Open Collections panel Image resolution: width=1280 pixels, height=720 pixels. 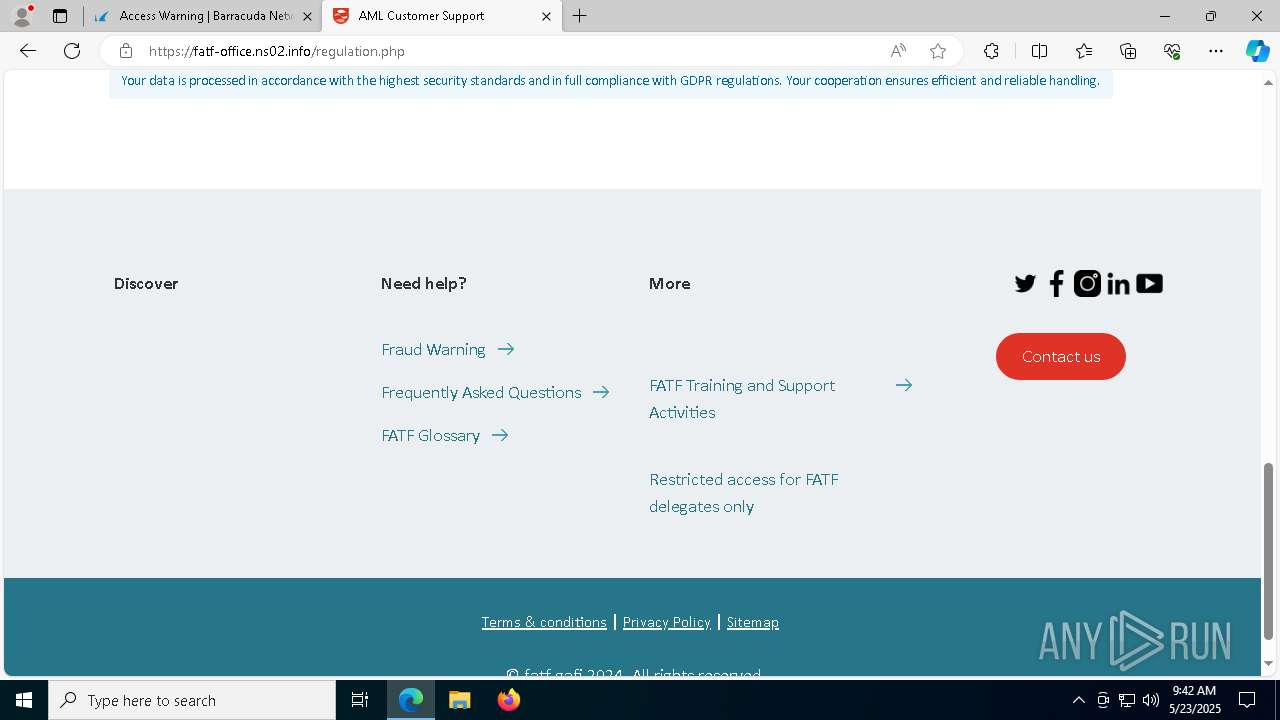(1128, 51)
